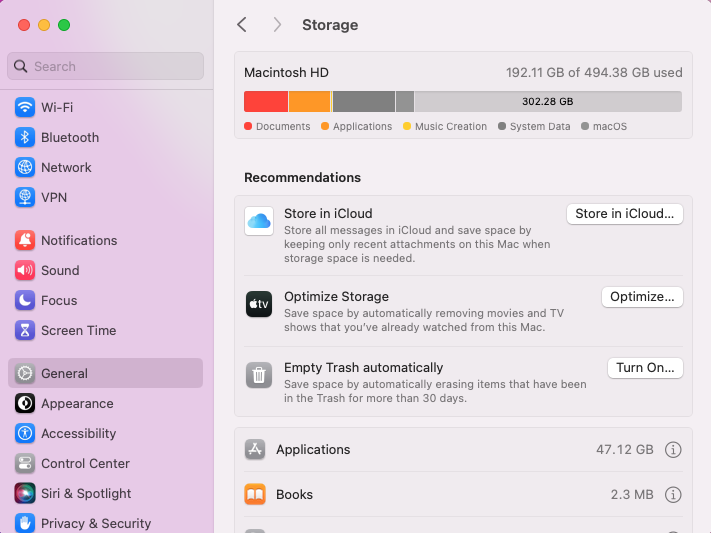Show info for Applications storage
This screenshot has height=533, width=711.
673,450
